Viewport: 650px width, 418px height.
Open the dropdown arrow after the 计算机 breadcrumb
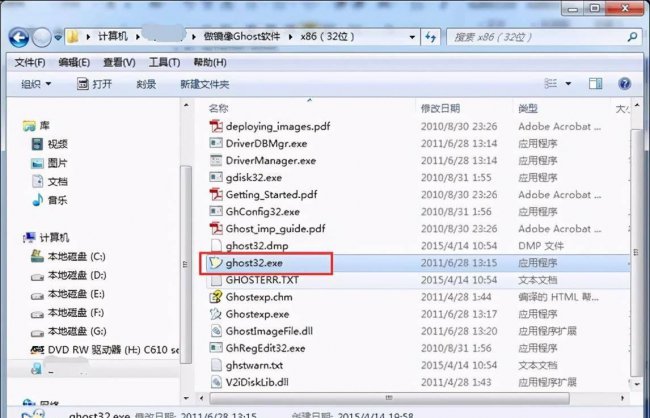point(137,37)
